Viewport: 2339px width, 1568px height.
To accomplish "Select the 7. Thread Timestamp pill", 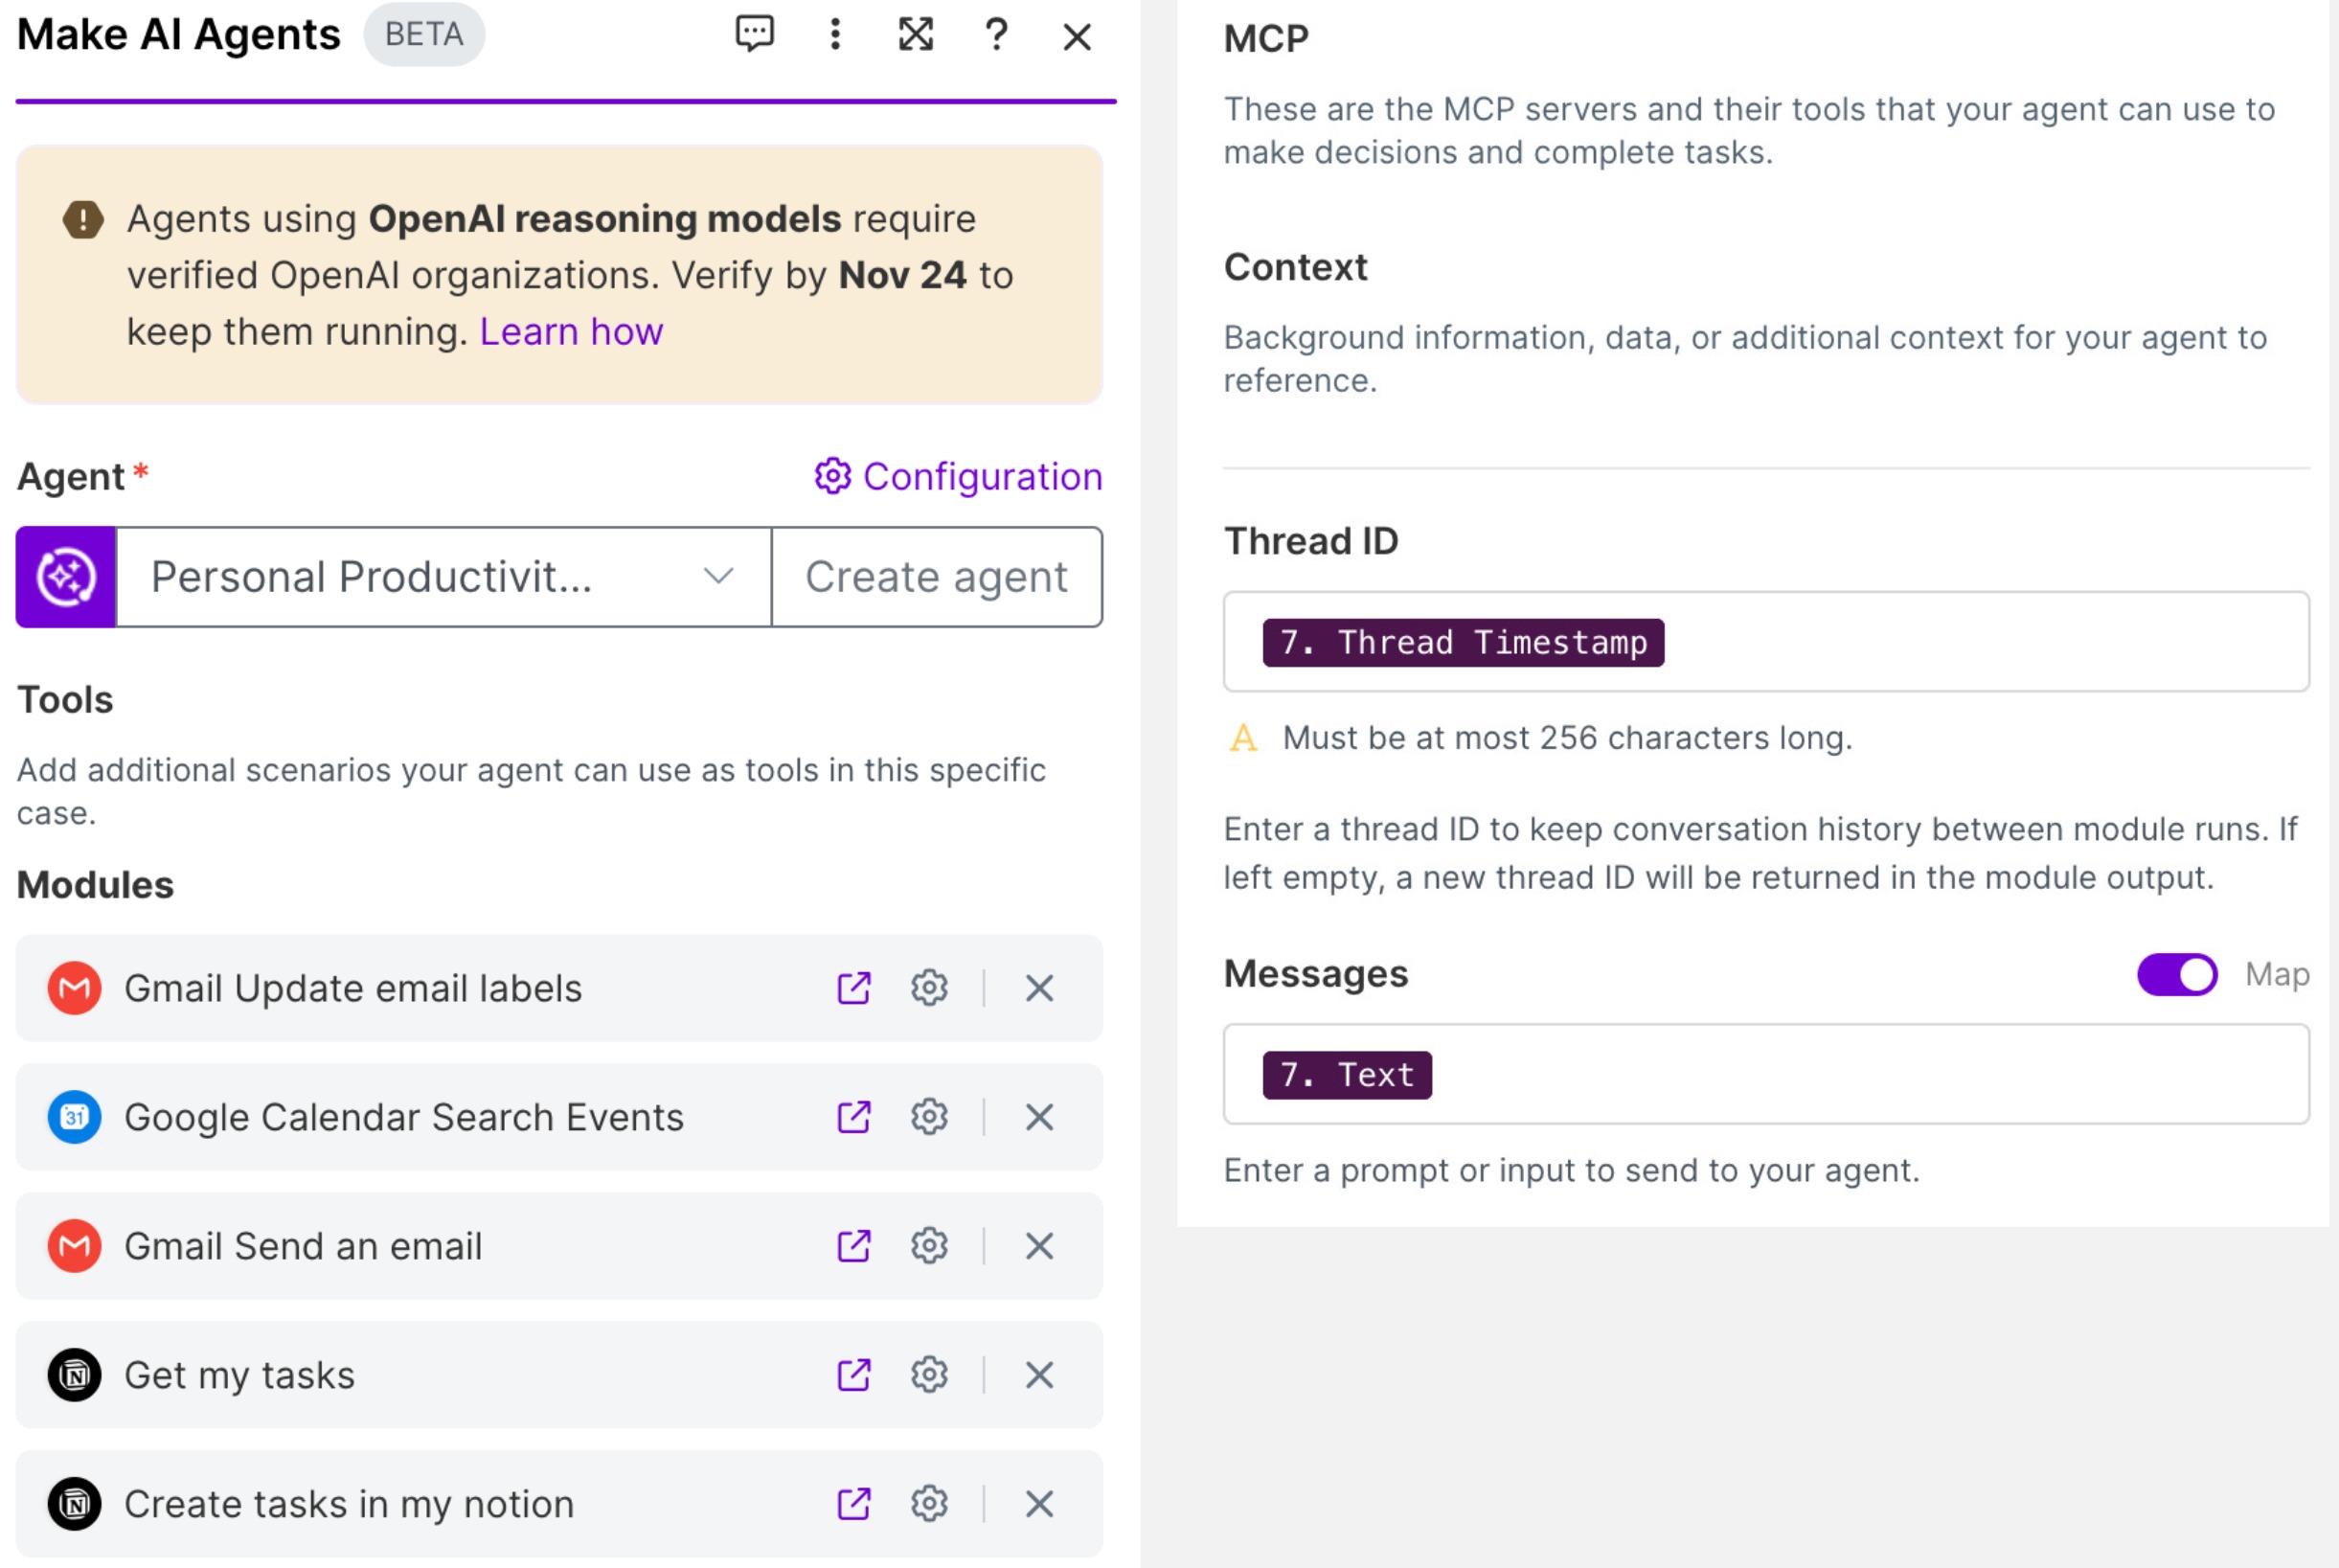I will click(x=1463, y=642).
